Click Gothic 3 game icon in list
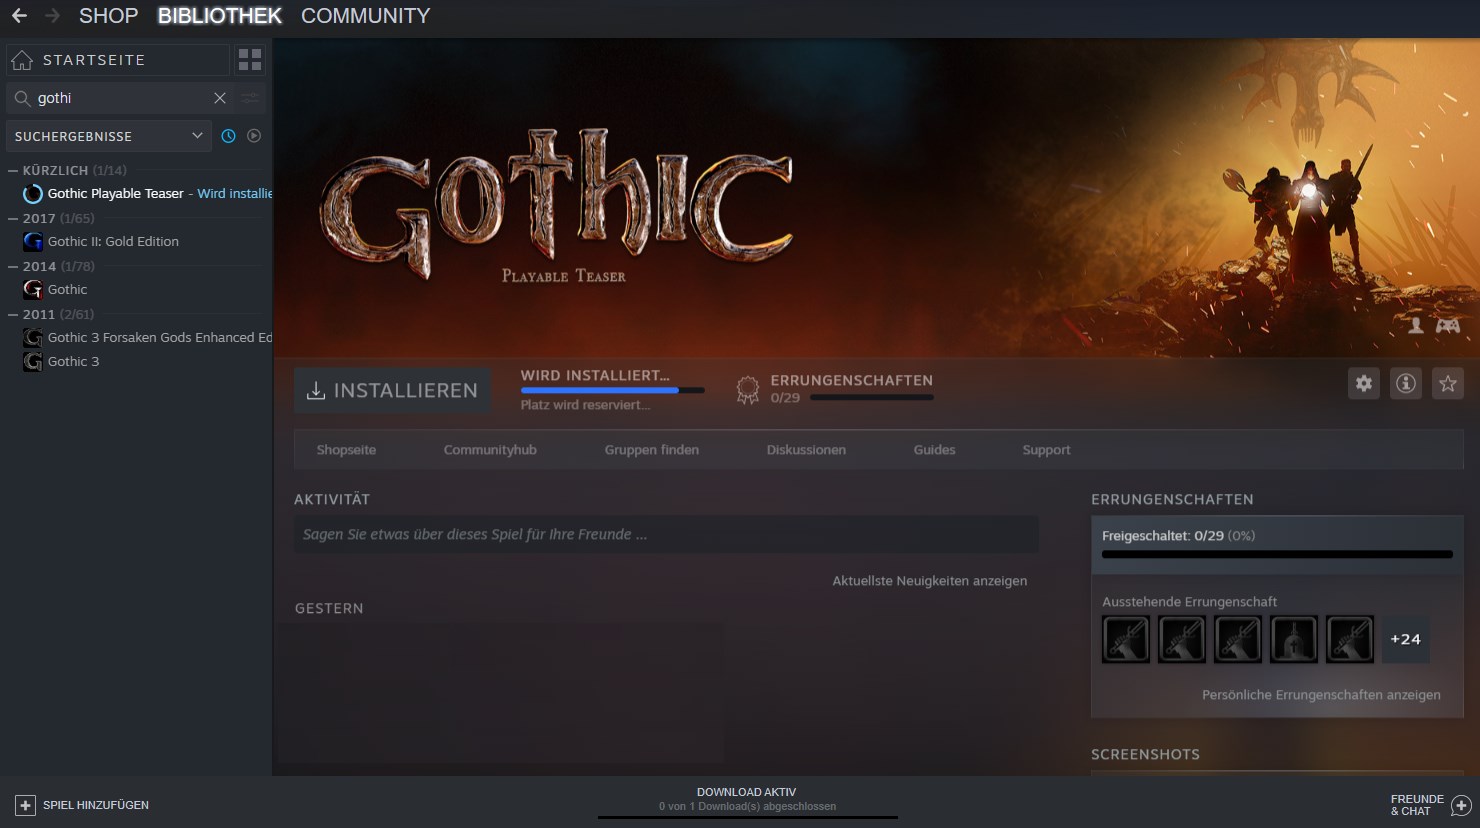This screenshot has height=828, width=1480. coord(33,362)
